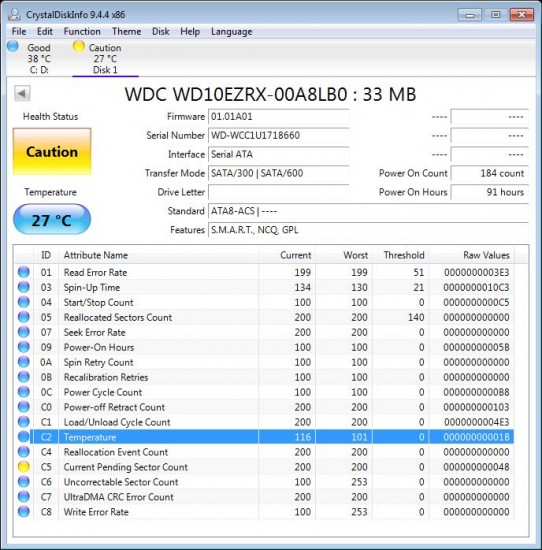Go to previous disk with arrow button

(x=22, y=94)
